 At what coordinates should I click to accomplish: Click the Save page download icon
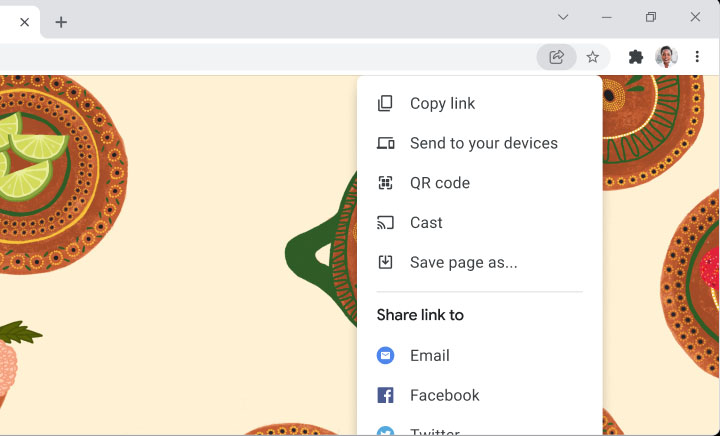385,262
